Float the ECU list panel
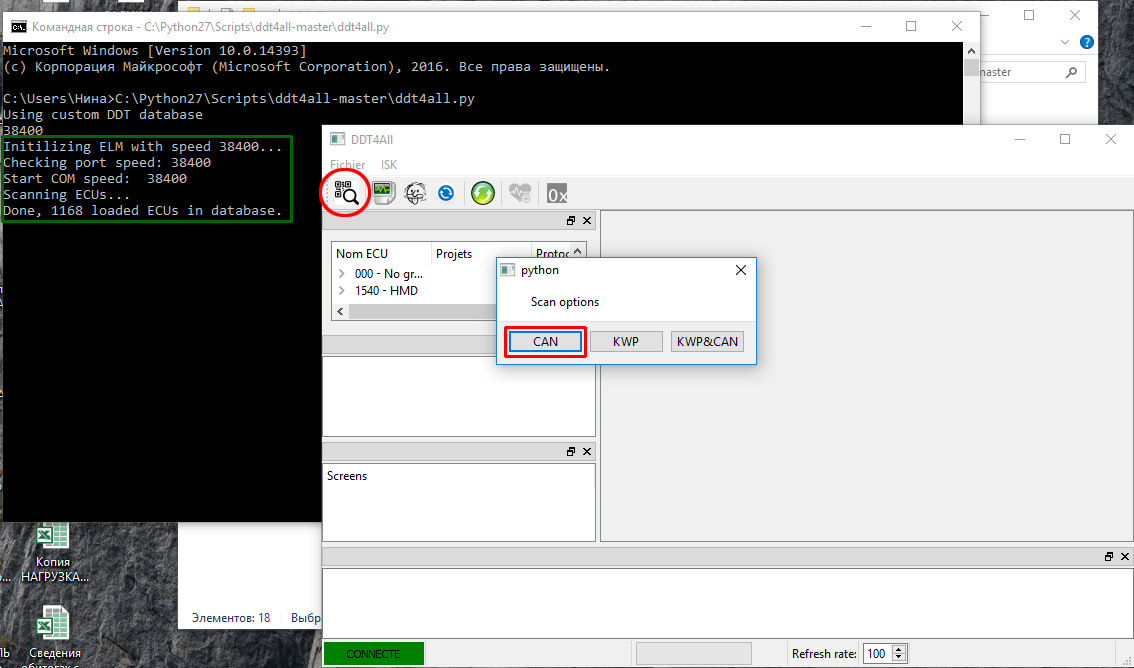 (x=571, y=220)
